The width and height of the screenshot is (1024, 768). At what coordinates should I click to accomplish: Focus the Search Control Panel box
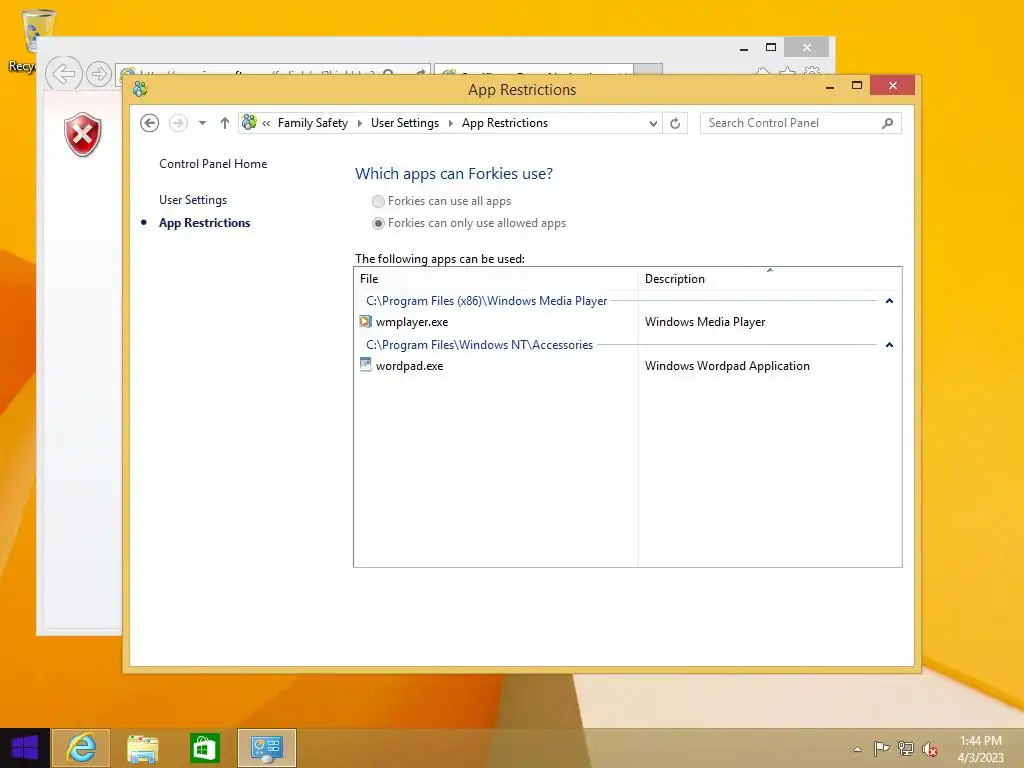[x=800, y=123]
